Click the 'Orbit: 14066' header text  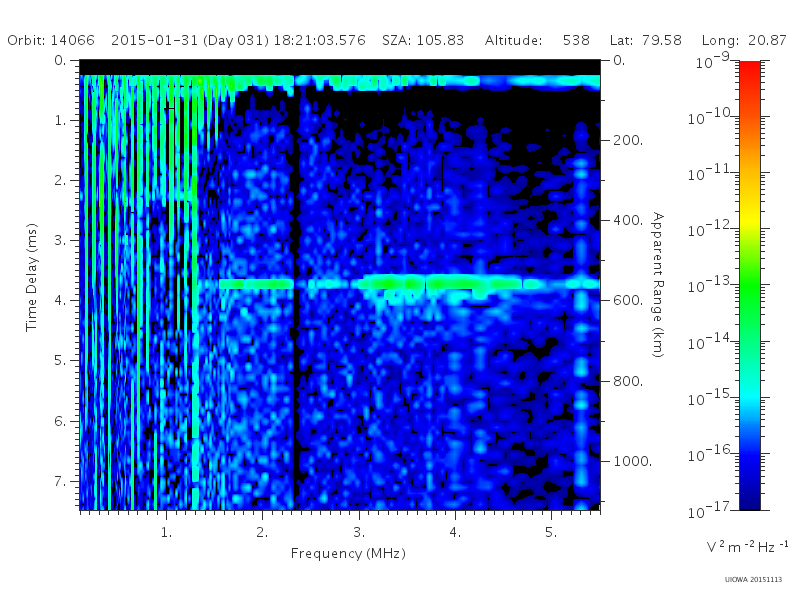pyautogui.click(x=51, y=40)
